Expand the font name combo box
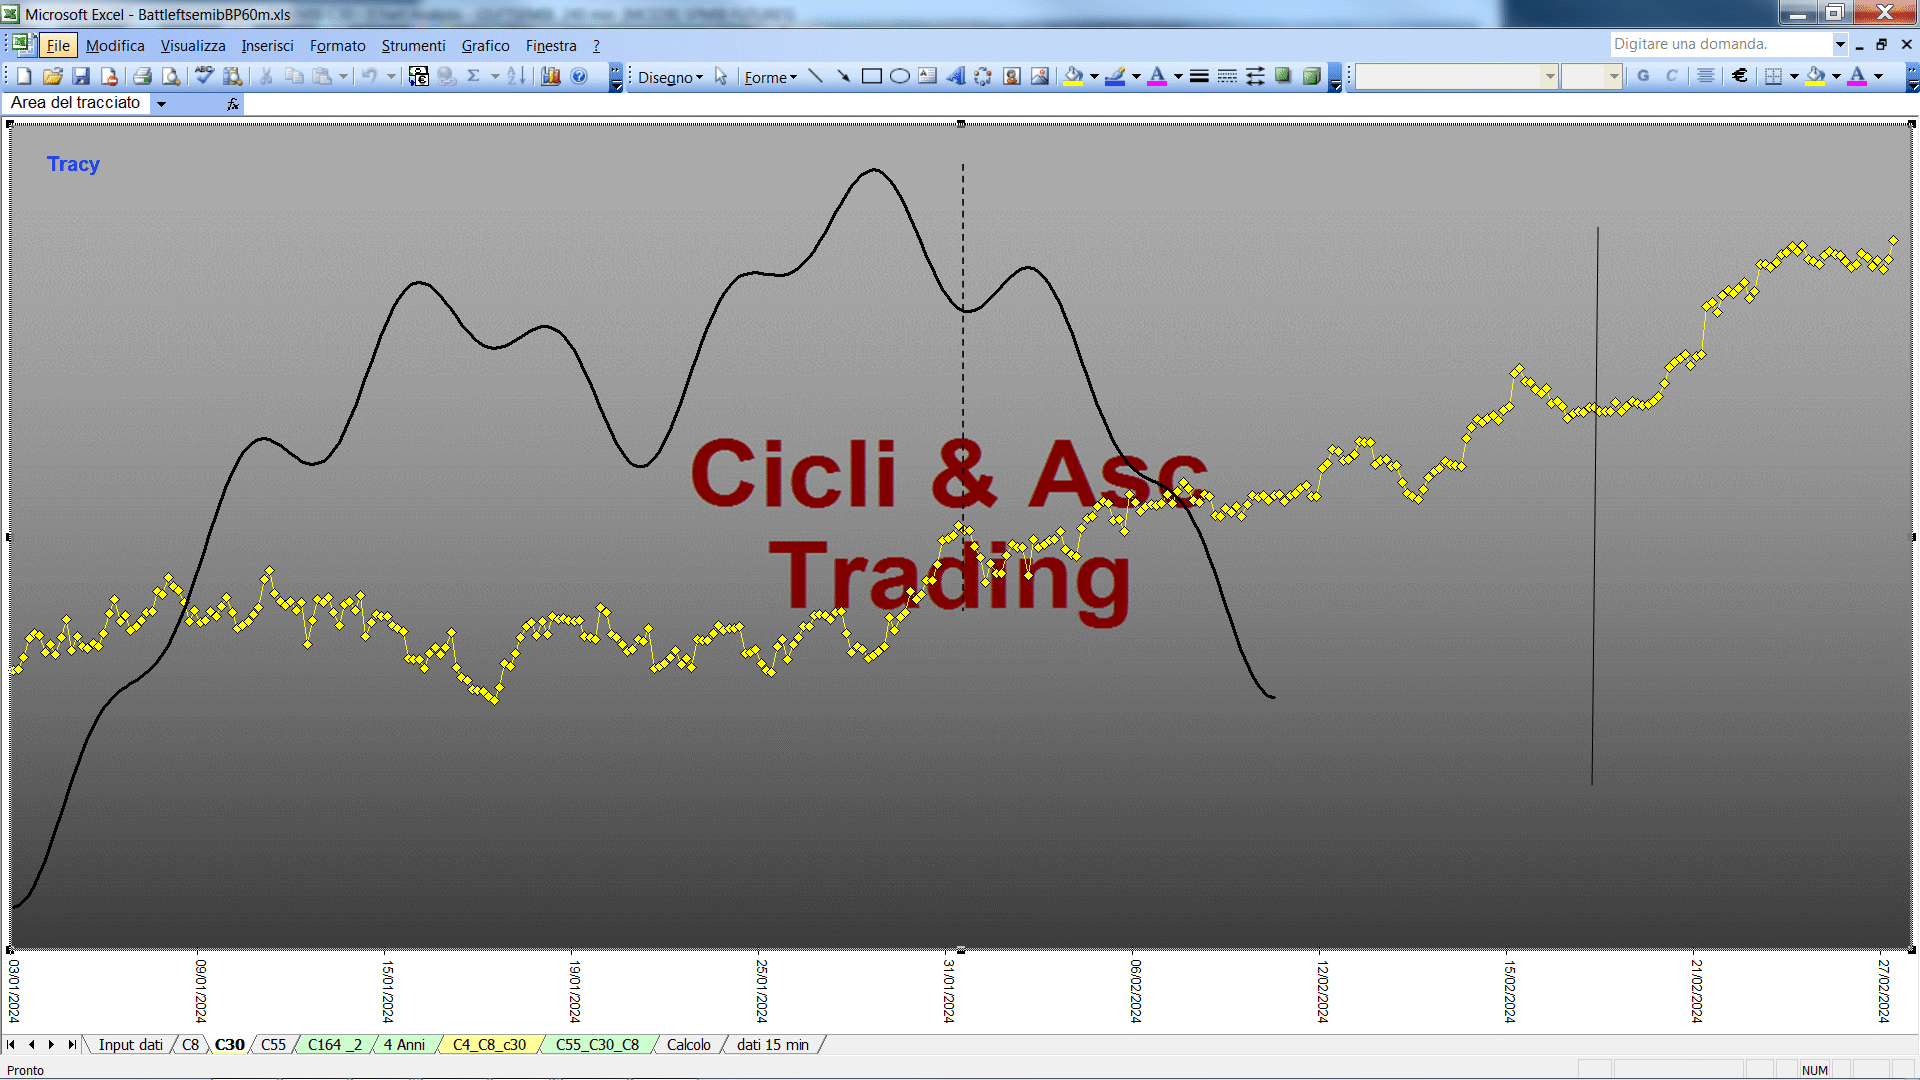The width and height of the screenshot is (1920, 1080). pos(1550,76)
